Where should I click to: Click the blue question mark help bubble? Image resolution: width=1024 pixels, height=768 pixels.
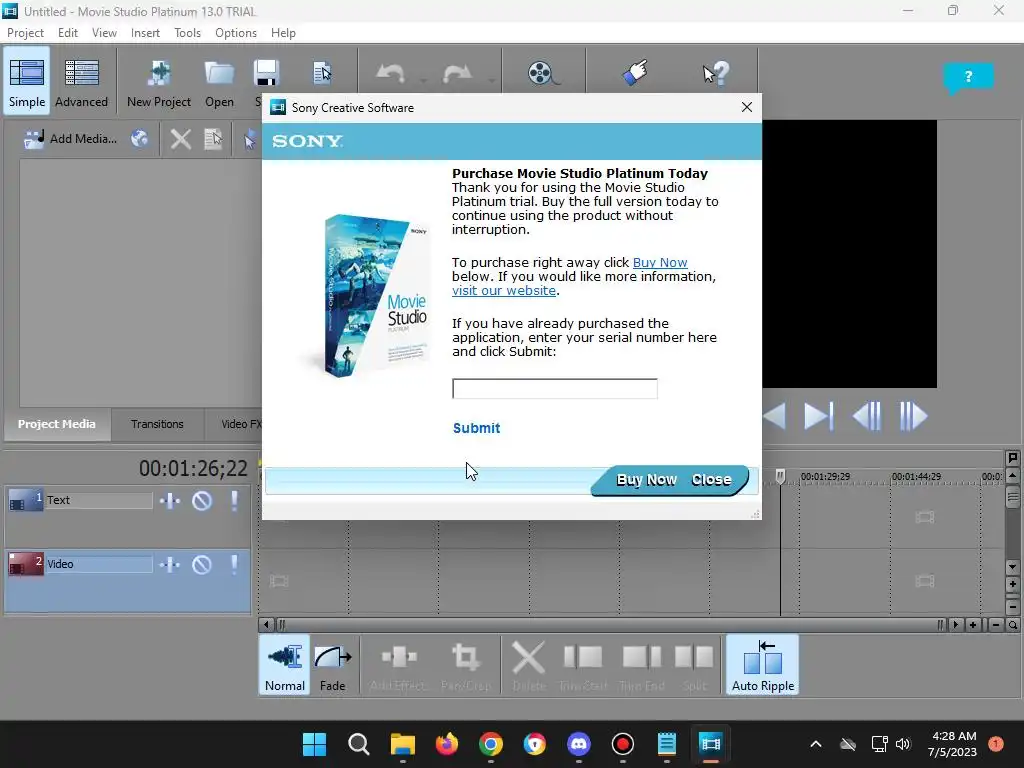[968, 78]
